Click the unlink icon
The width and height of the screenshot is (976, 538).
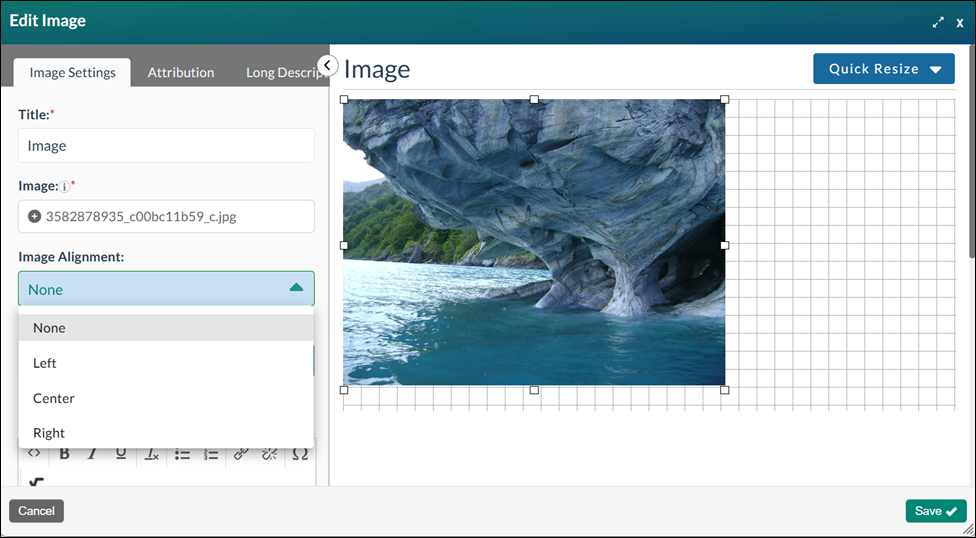click(270, 454)
